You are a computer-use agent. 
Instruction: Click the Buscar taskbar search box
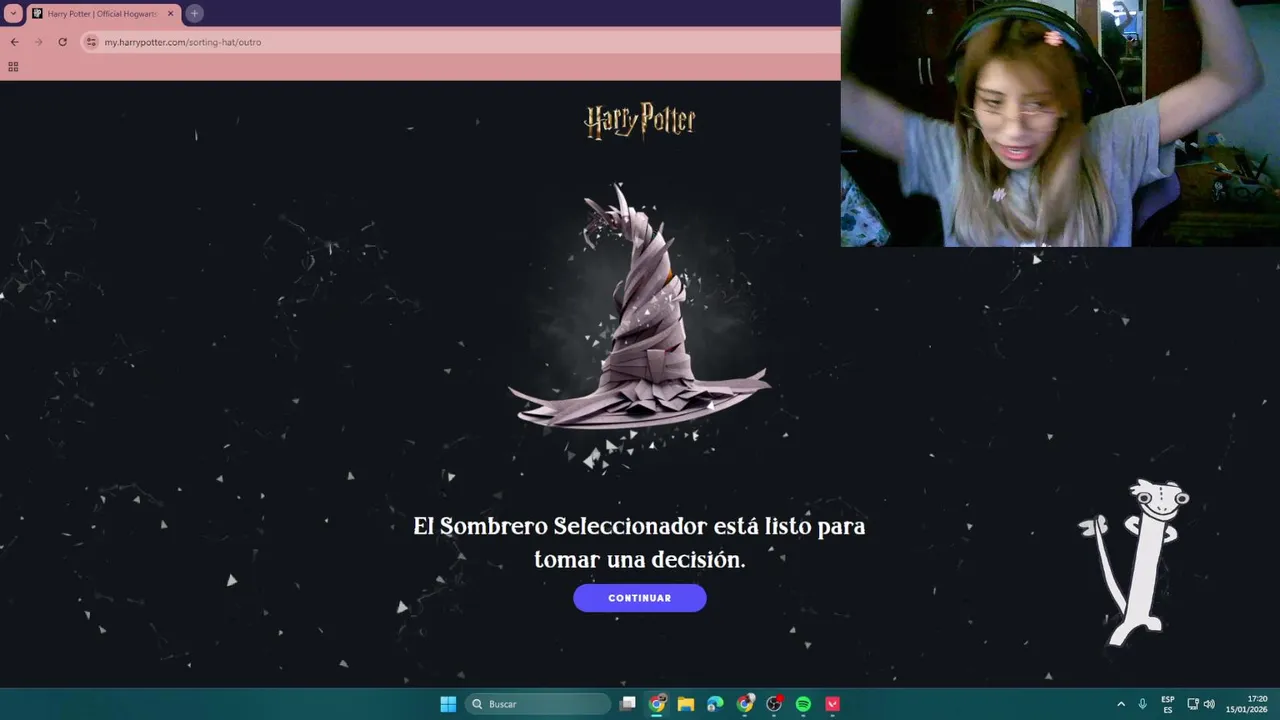tap(539, 704)
